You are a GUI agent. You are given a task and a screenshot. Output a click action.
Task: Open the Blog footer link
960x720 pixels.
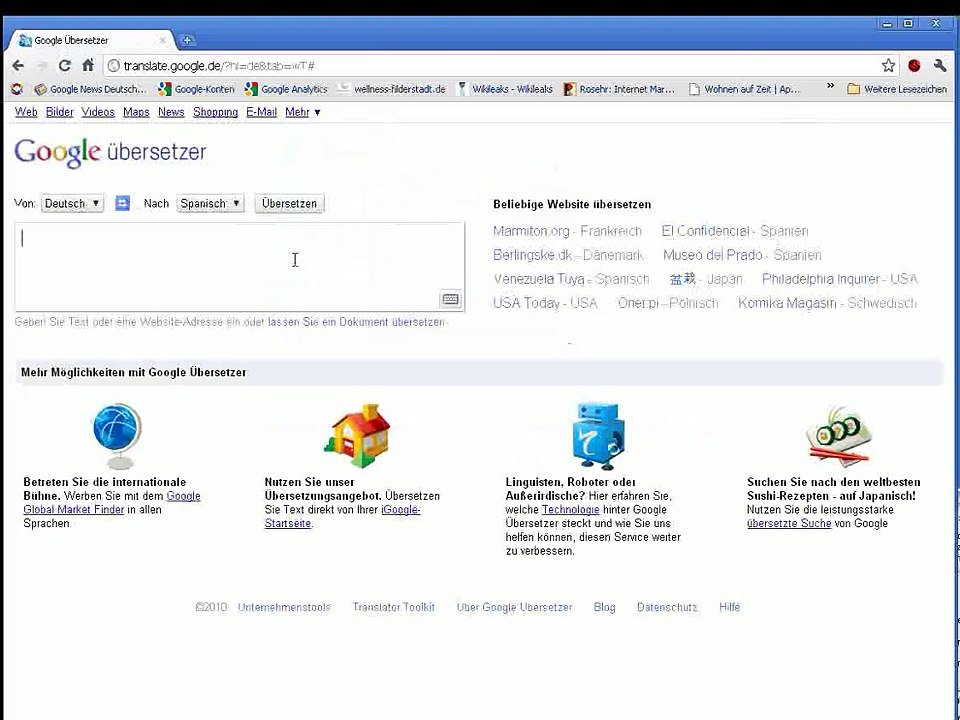pos(604,607)
